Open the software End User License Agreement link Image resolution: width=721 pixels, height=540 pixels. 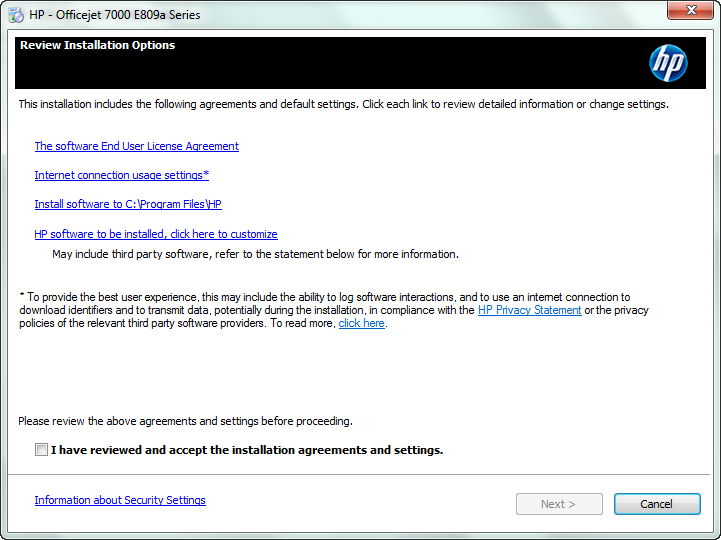pyautogui.click(x=137, y=146)
